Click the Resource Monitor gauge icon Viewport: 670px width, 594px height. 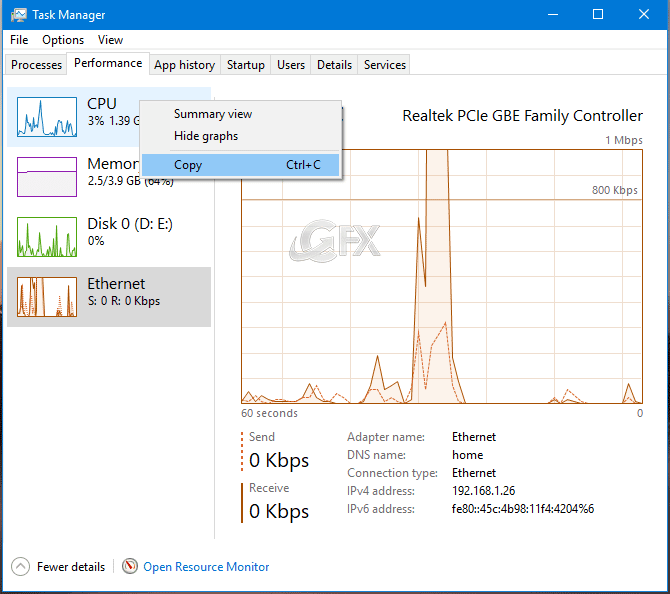coord(130,566)
